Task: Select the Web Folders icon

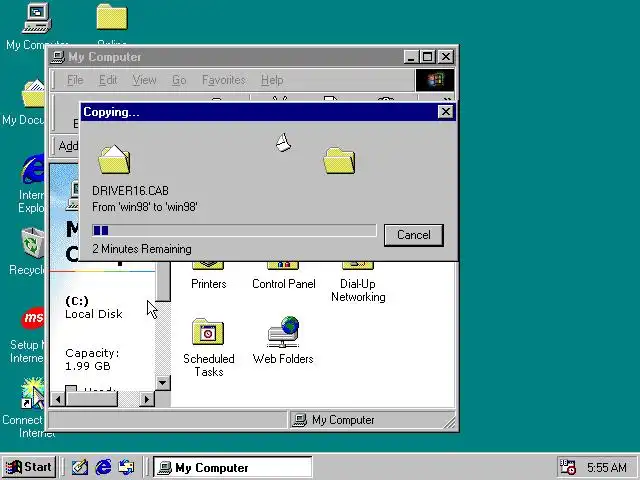Action: (284, 331)
